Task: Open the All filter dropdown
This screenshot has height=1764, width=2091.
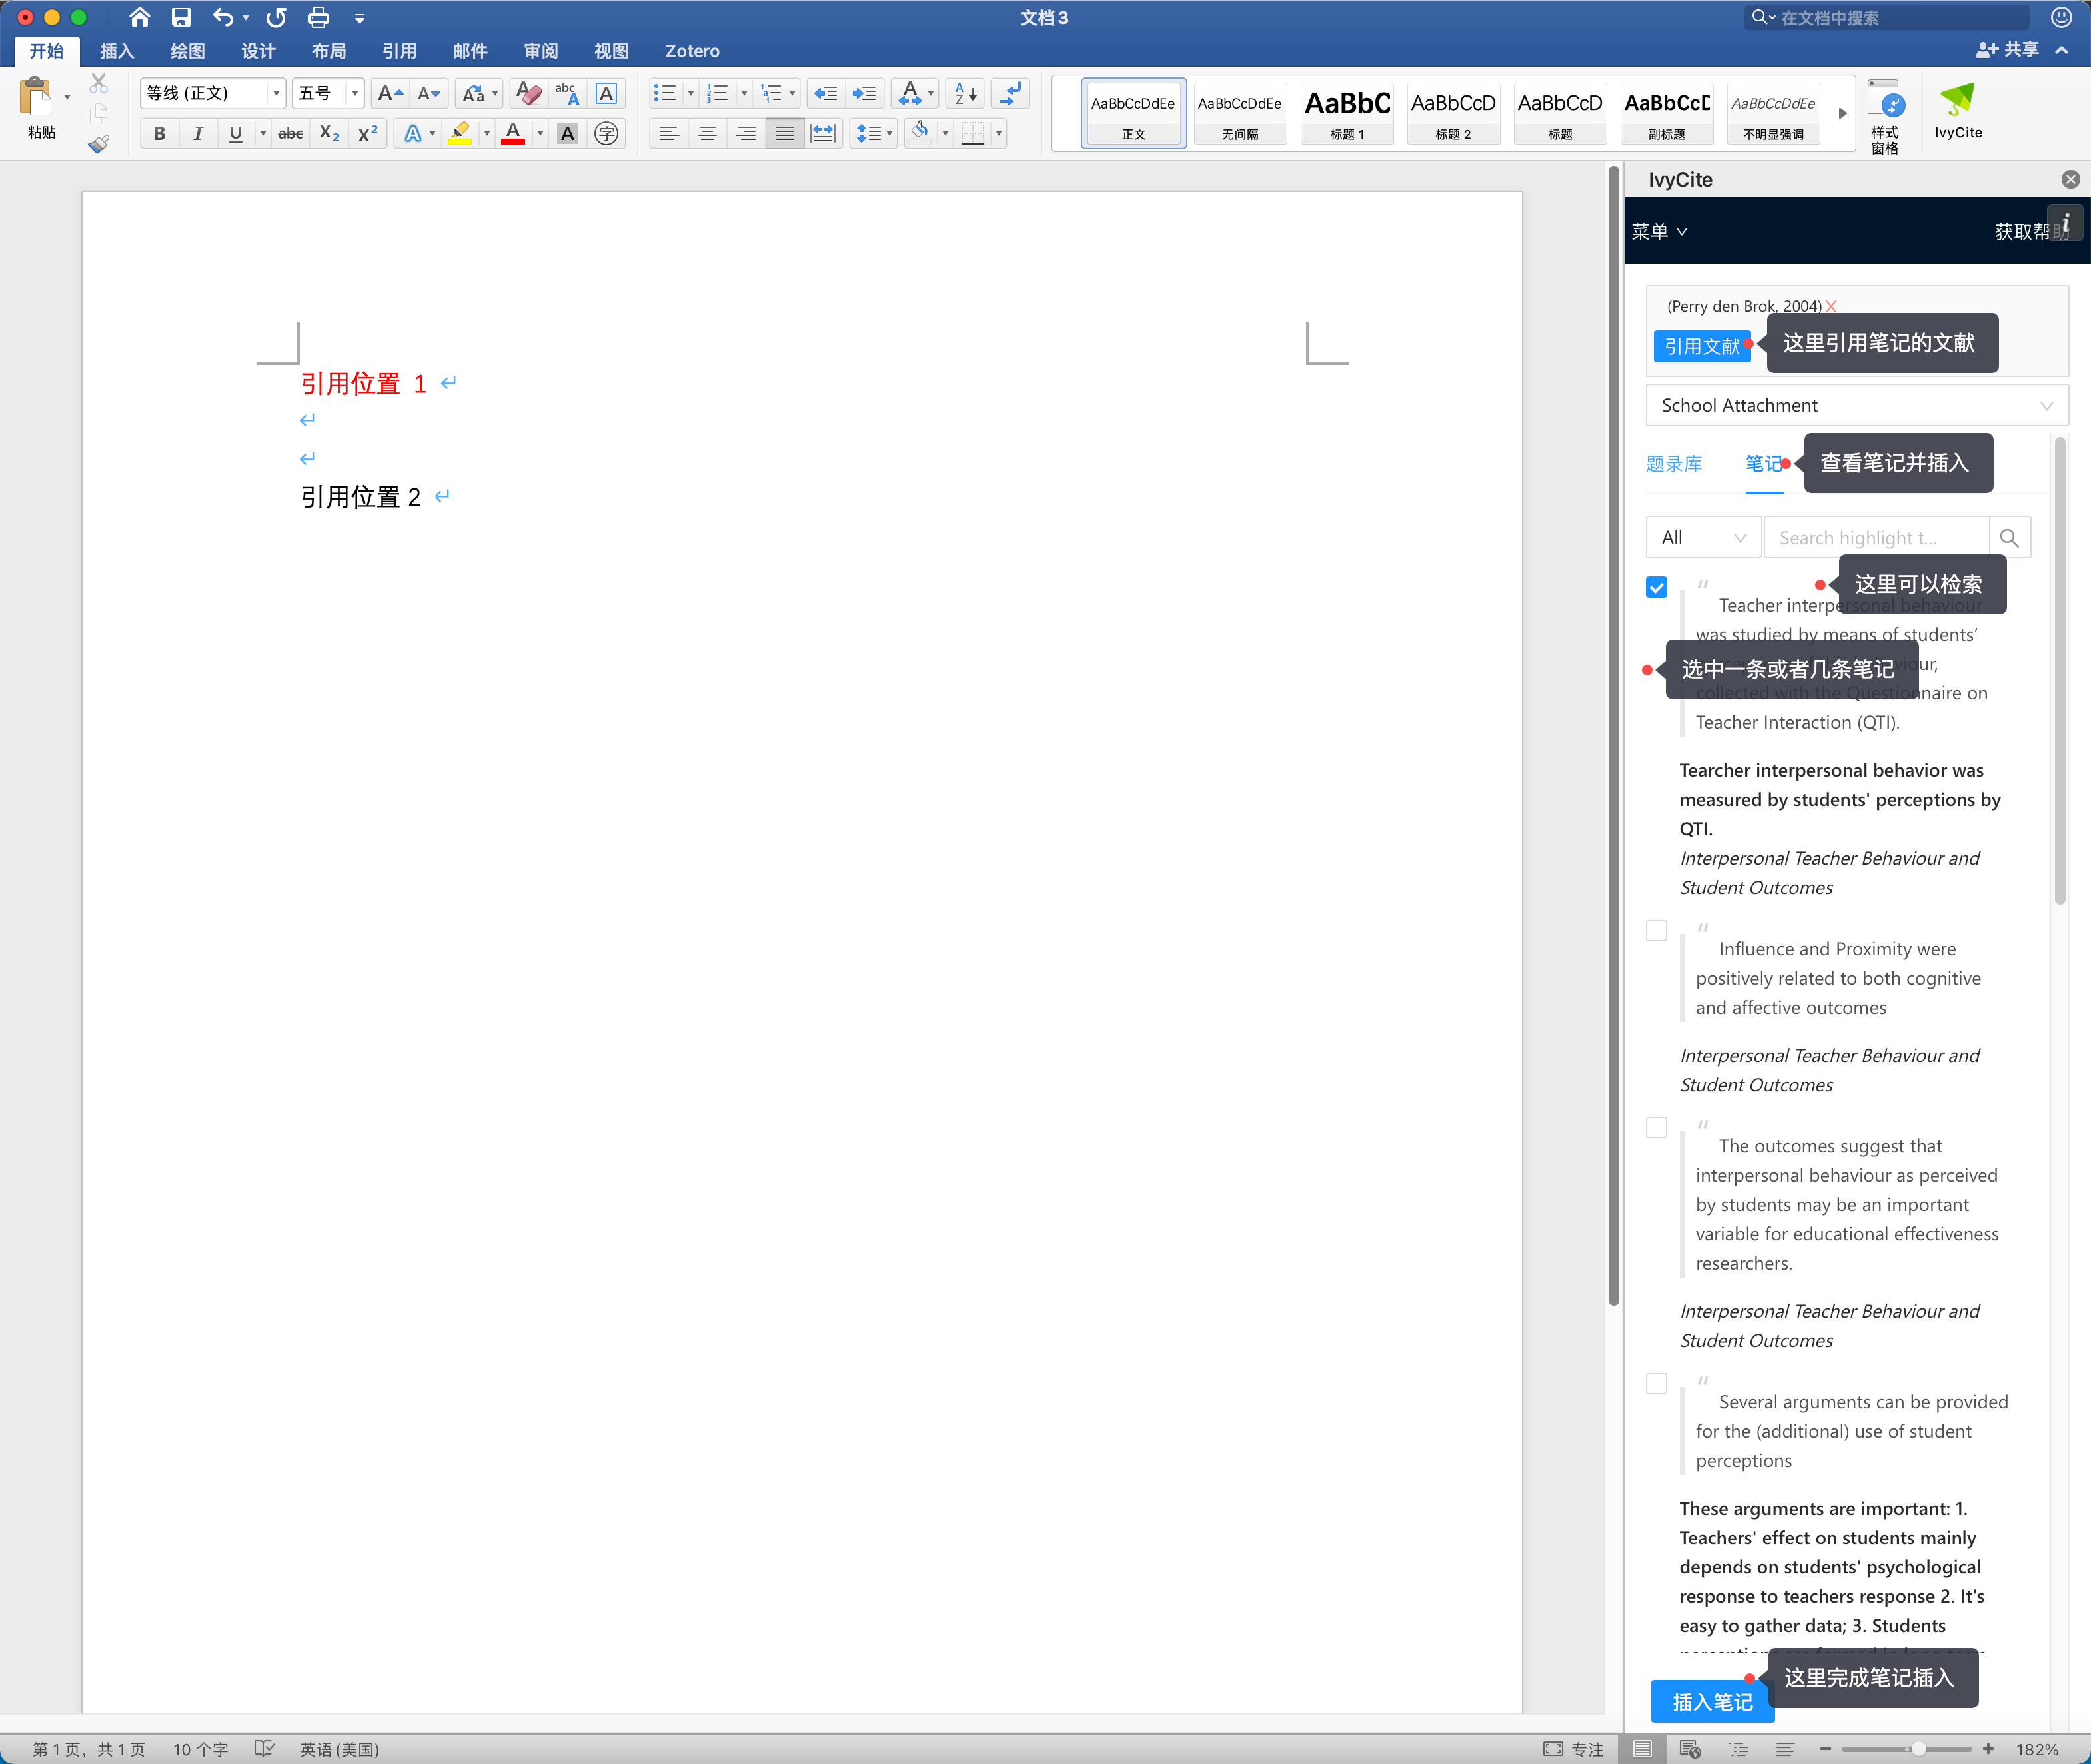Action: [1702, 537]
